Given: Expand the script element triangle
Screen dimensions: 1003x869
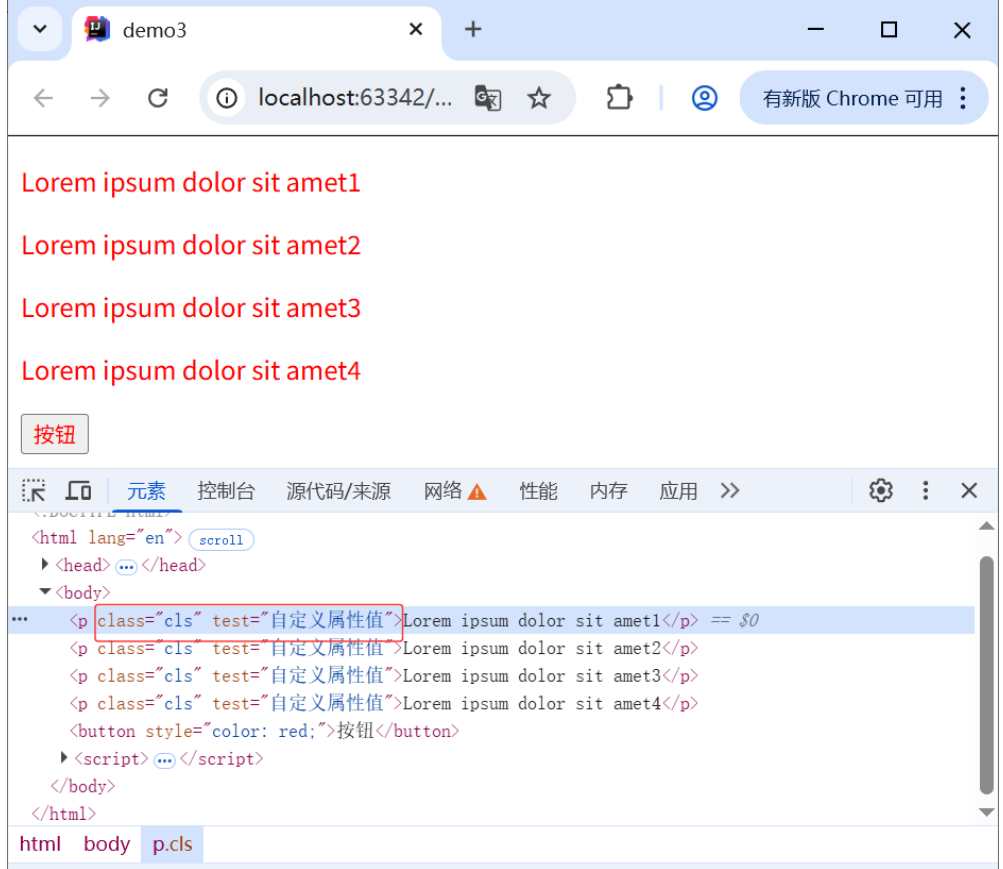Looking at the screenshot, I should pyautogui.click(x=64, y=758).
